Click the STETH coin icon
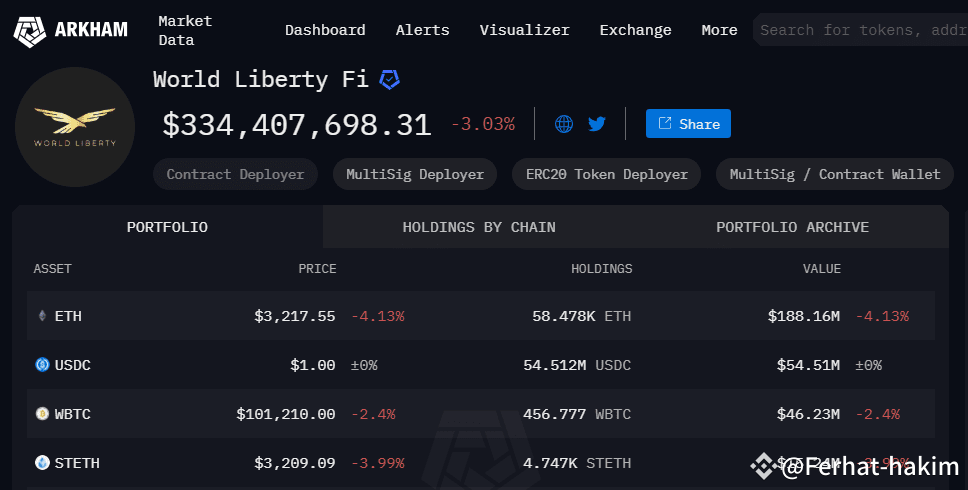Screen dimensions: 968x490 (x=42, y=462)
